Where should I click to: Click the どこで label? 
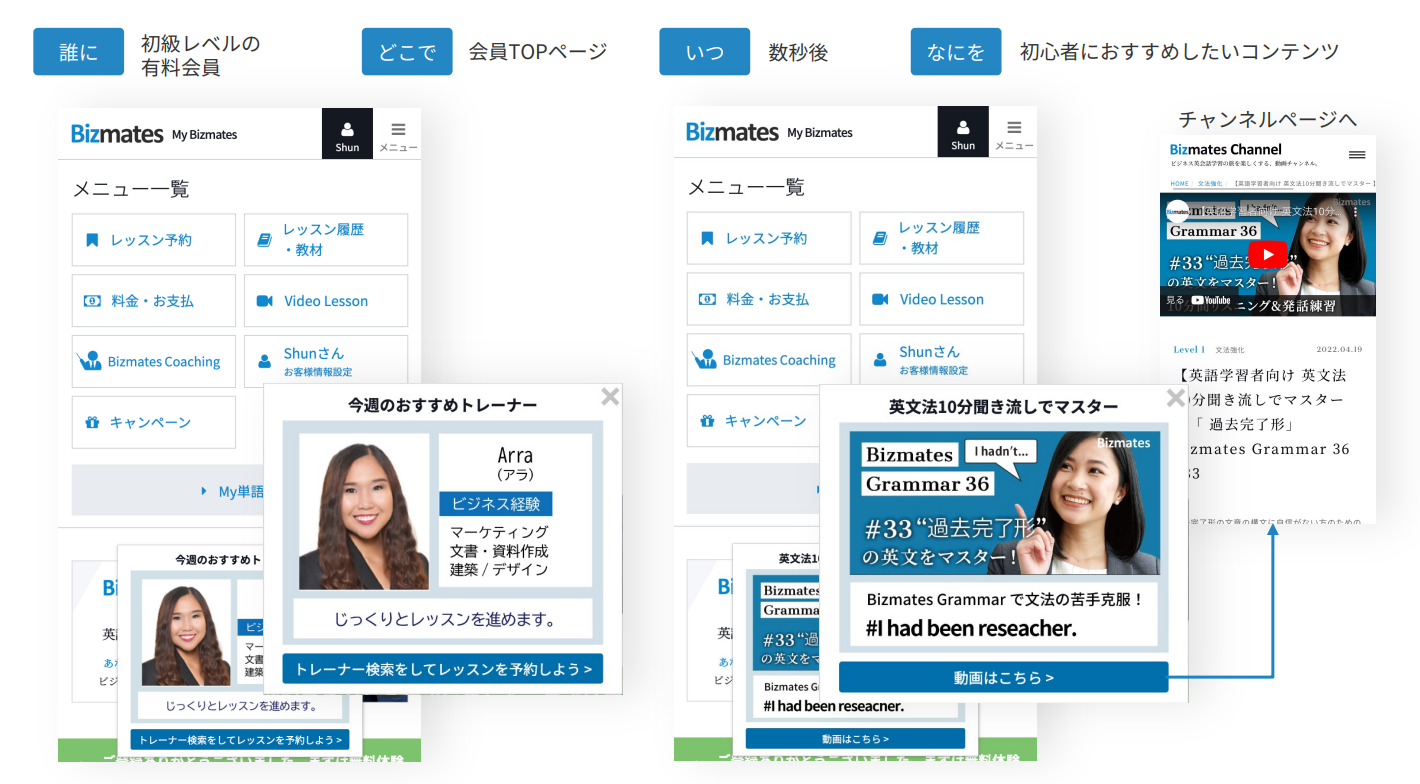407,52
